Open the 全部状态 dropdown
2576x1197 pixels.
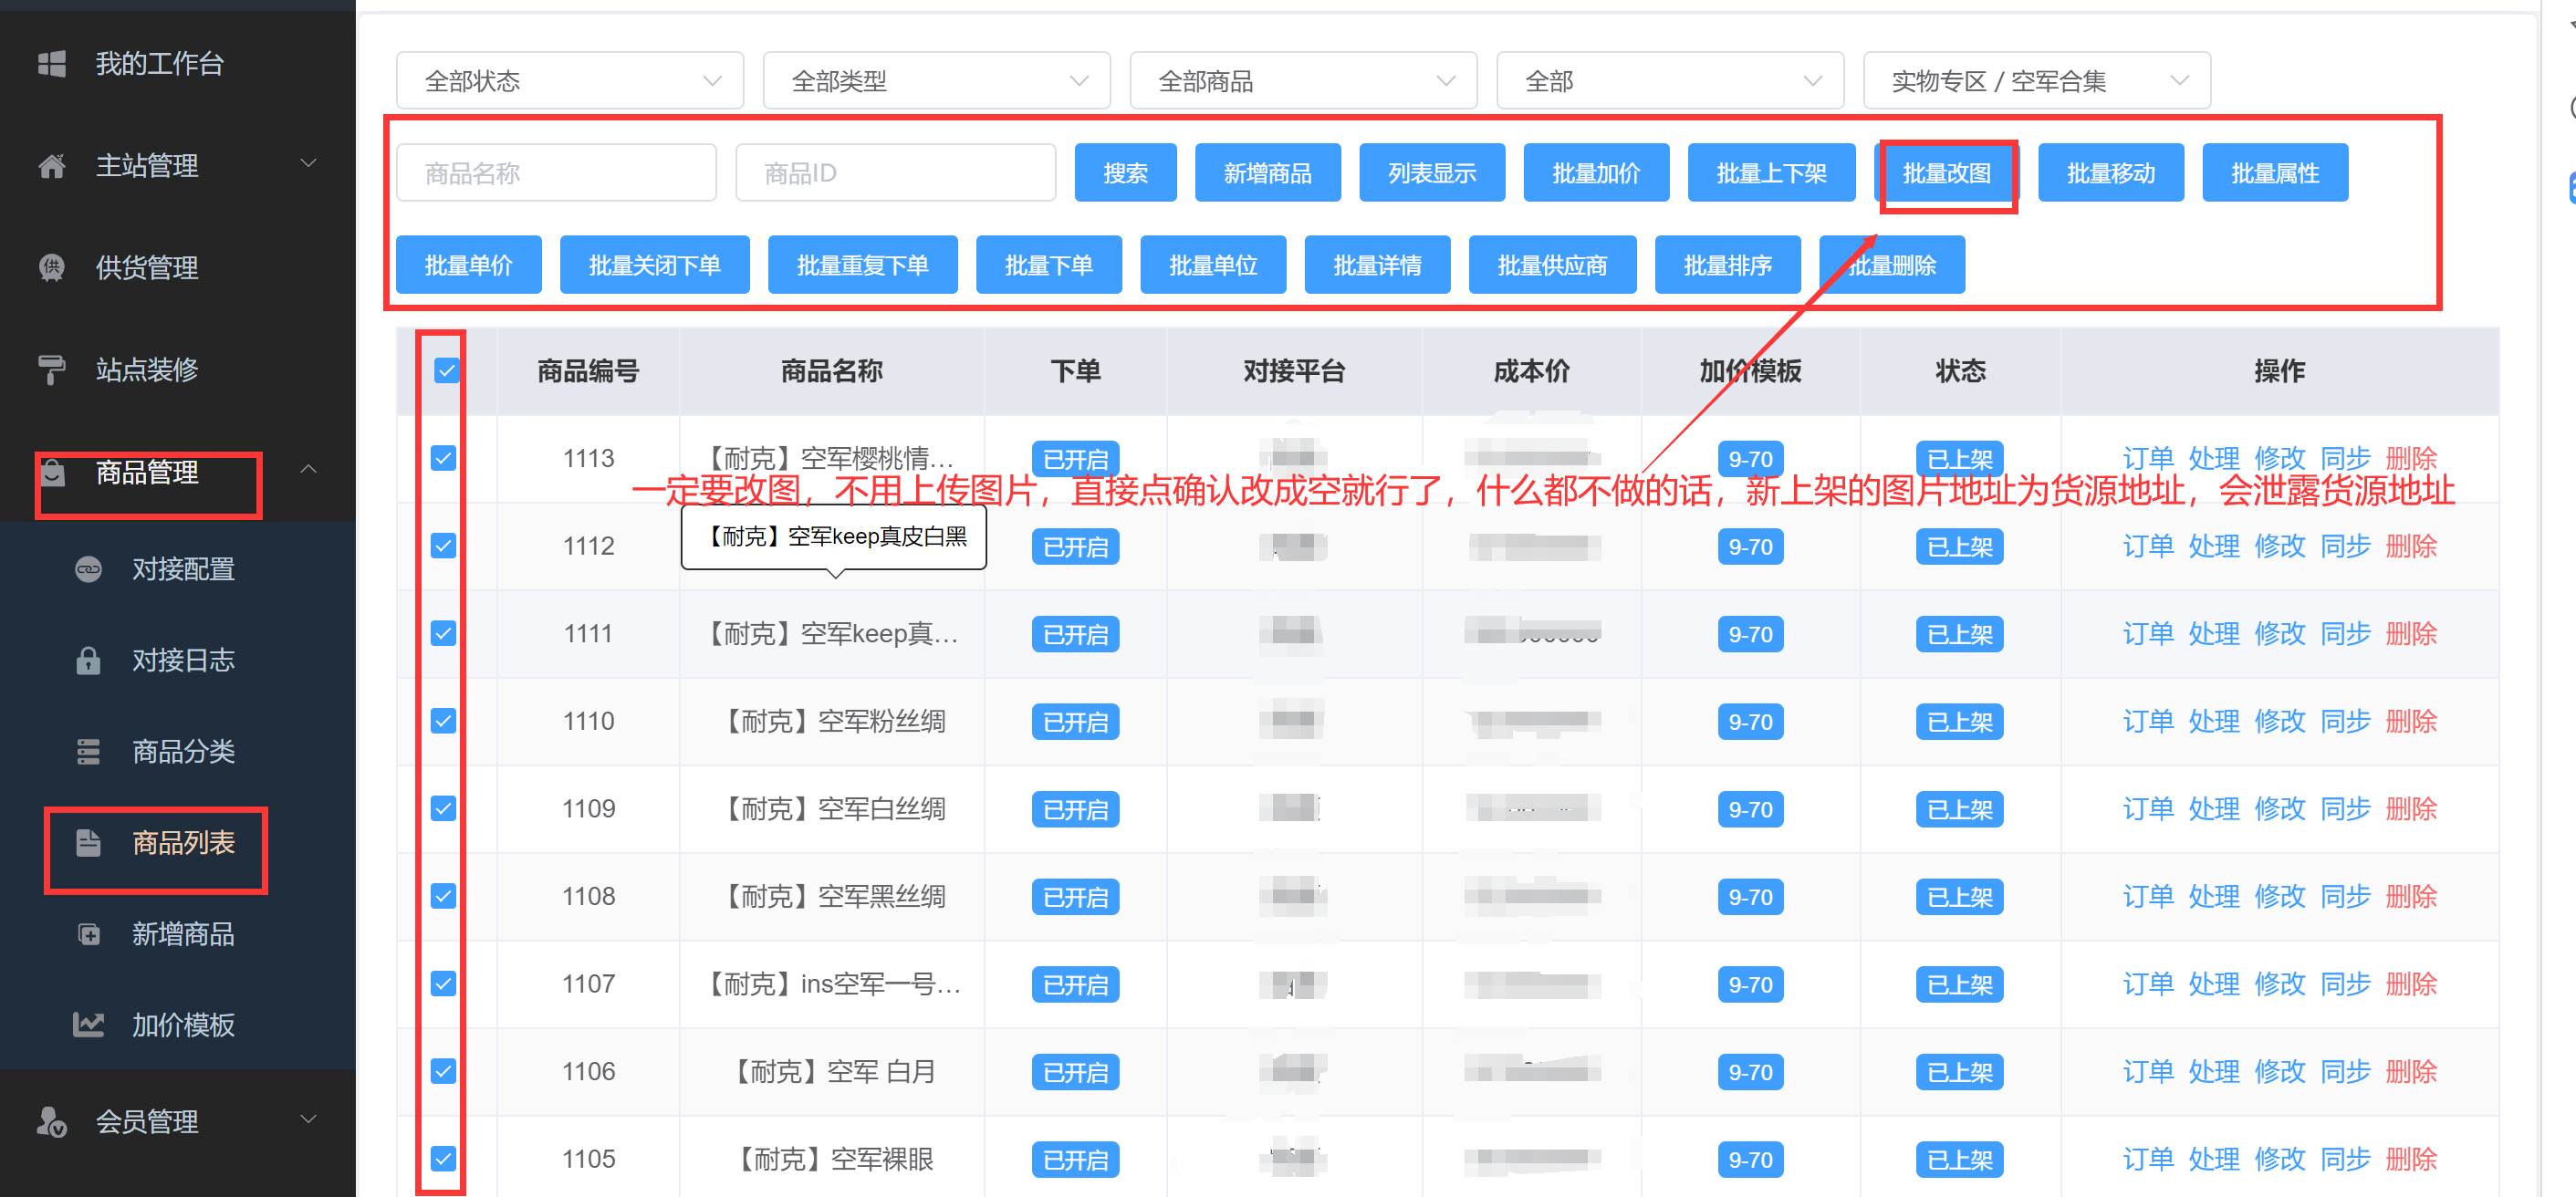569,80
